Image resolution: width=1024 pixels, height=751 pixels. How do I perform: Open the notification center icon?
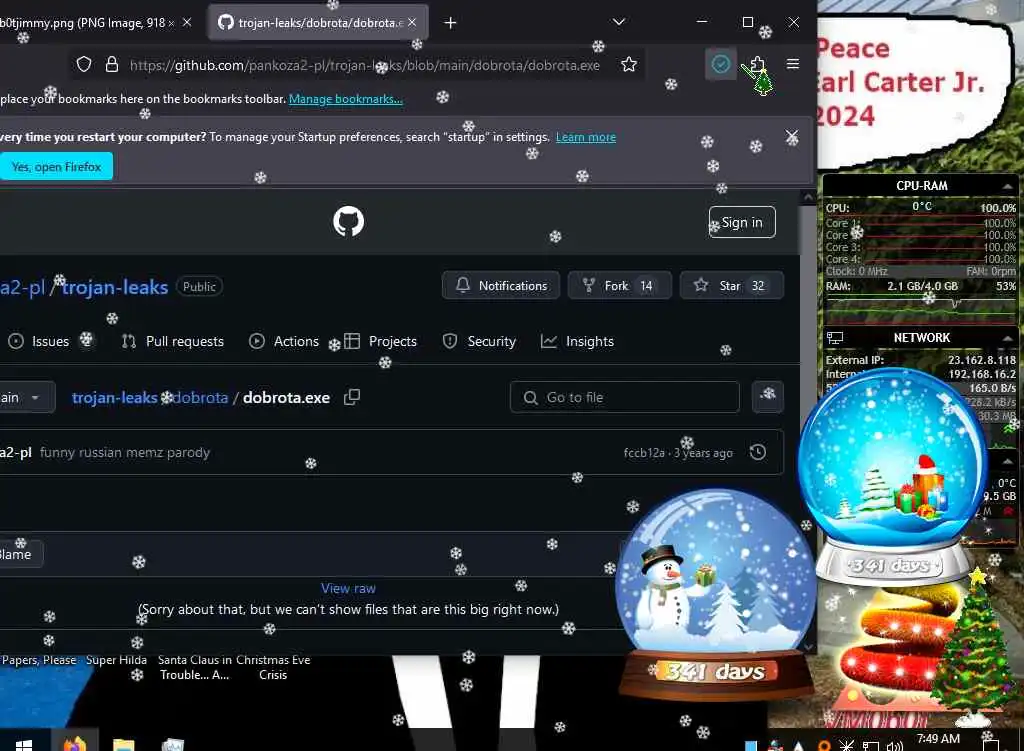click(991, 744)
